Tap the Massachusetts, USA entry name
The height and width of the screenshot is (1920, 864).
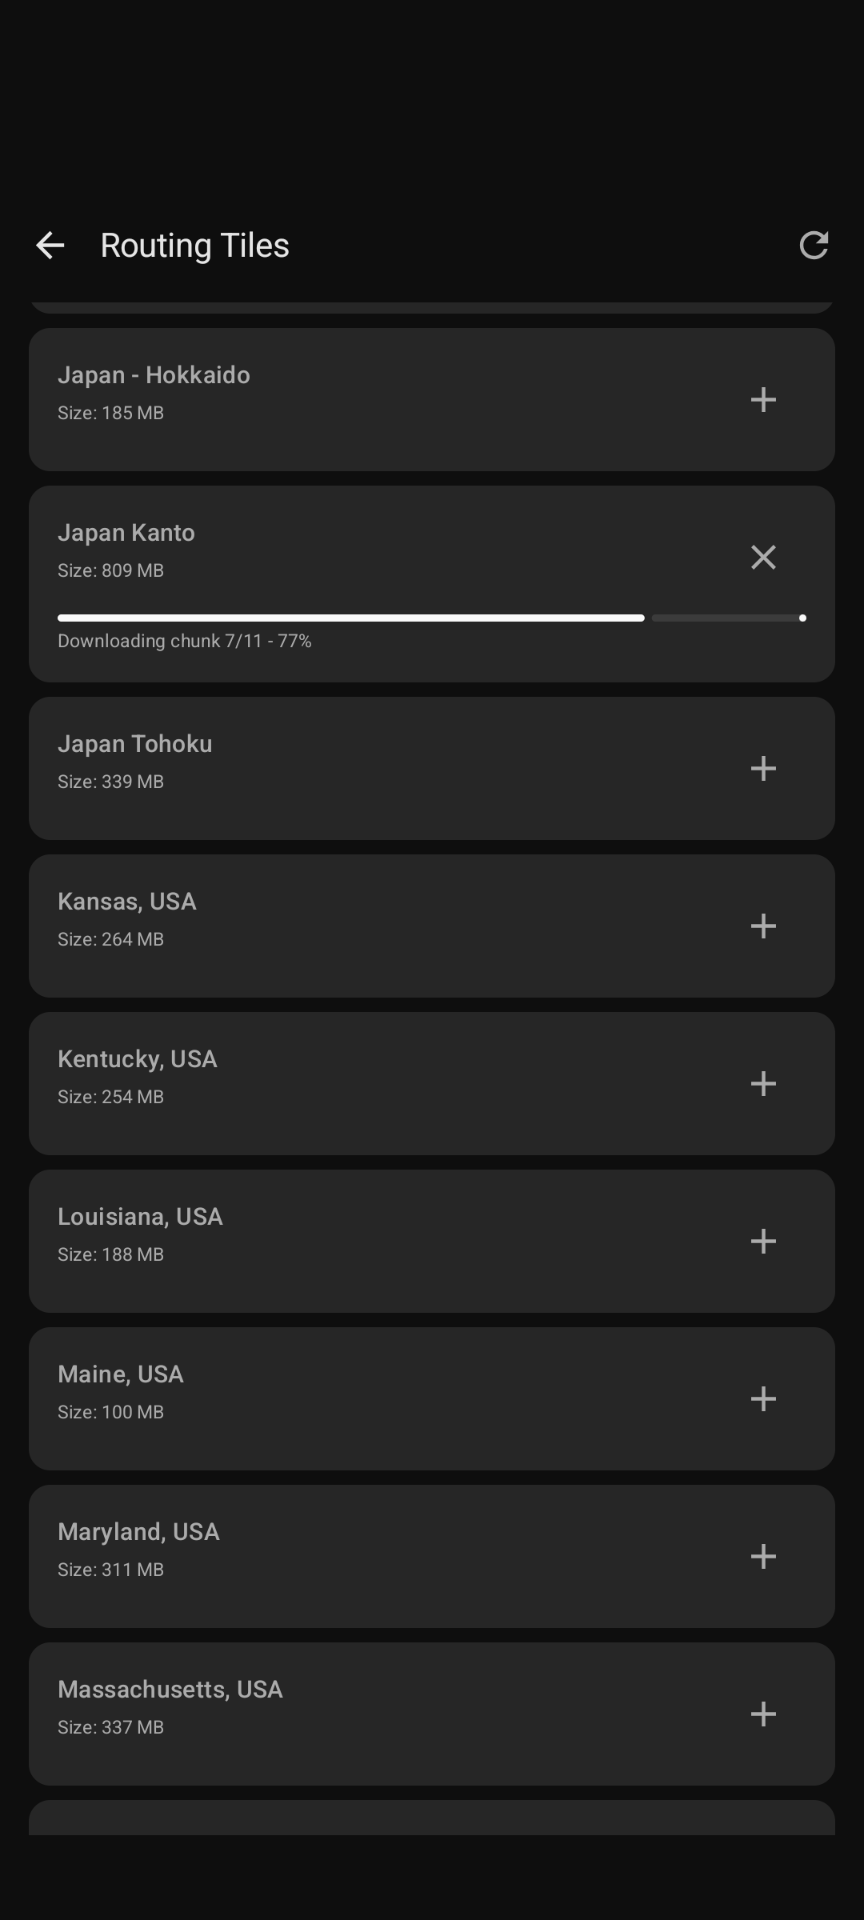tap(170, 1690)
